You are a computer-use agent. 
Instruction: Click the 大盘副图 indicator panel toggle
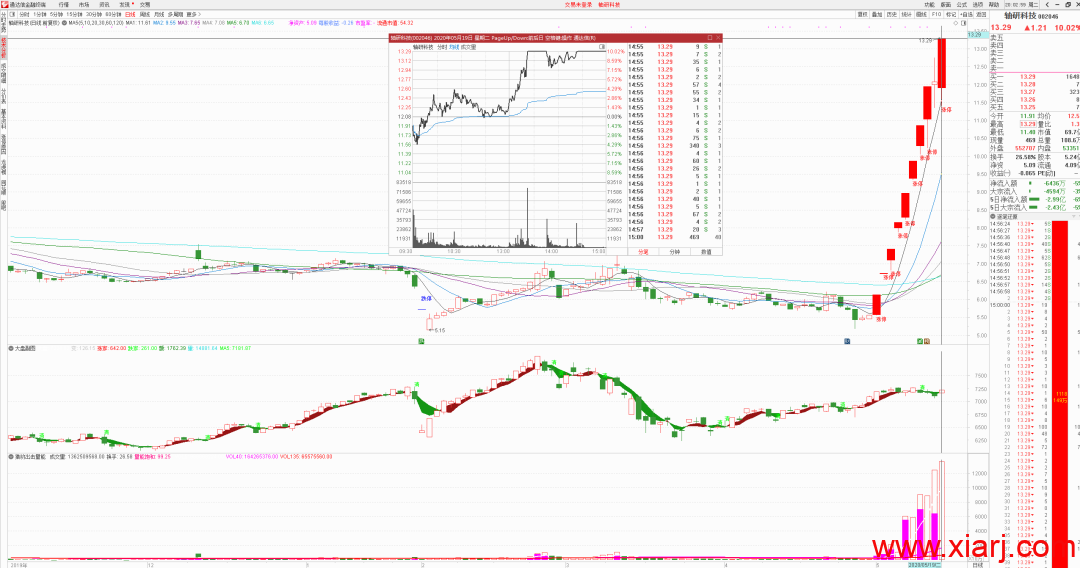12,348
